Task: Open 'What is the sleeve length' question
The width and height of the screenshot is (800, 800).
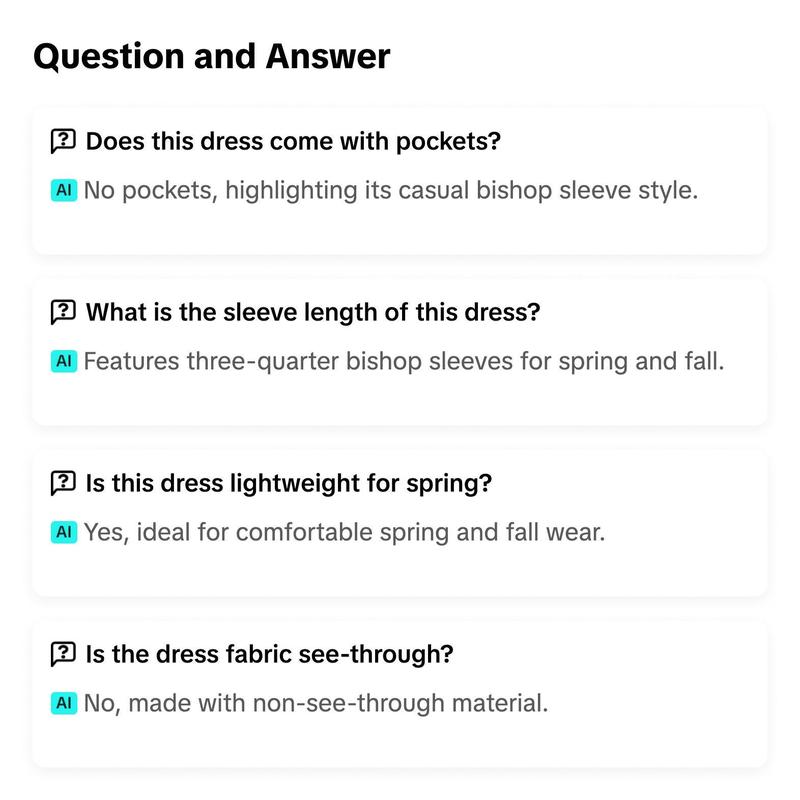Action: click(x=313, y=312)
